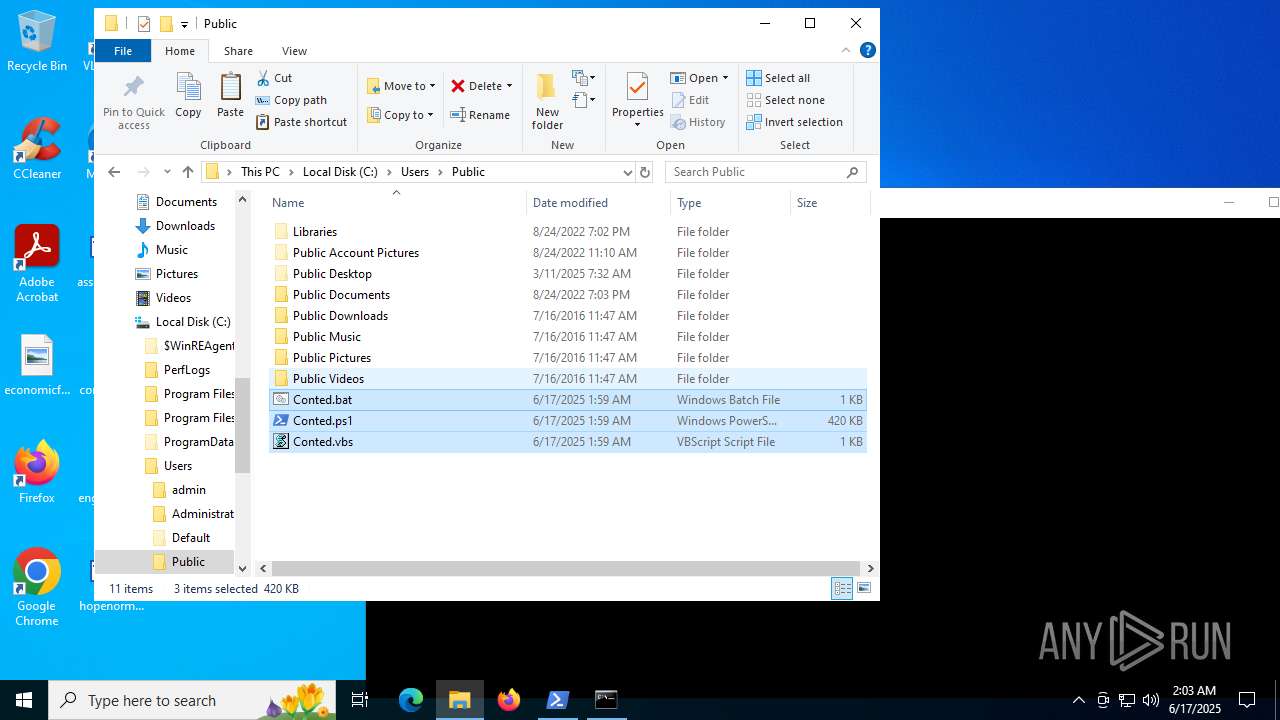Rename the selected item
This screenshot has width=1280, height=720.
(x=480, y=115)
